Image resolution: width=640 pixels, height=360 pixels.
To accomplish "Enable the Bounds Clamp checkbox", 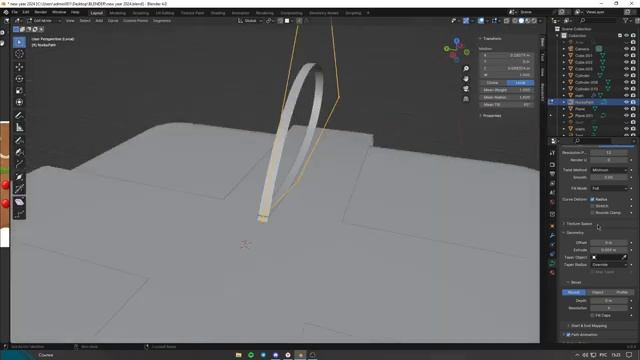I will [x=592, y=213].
